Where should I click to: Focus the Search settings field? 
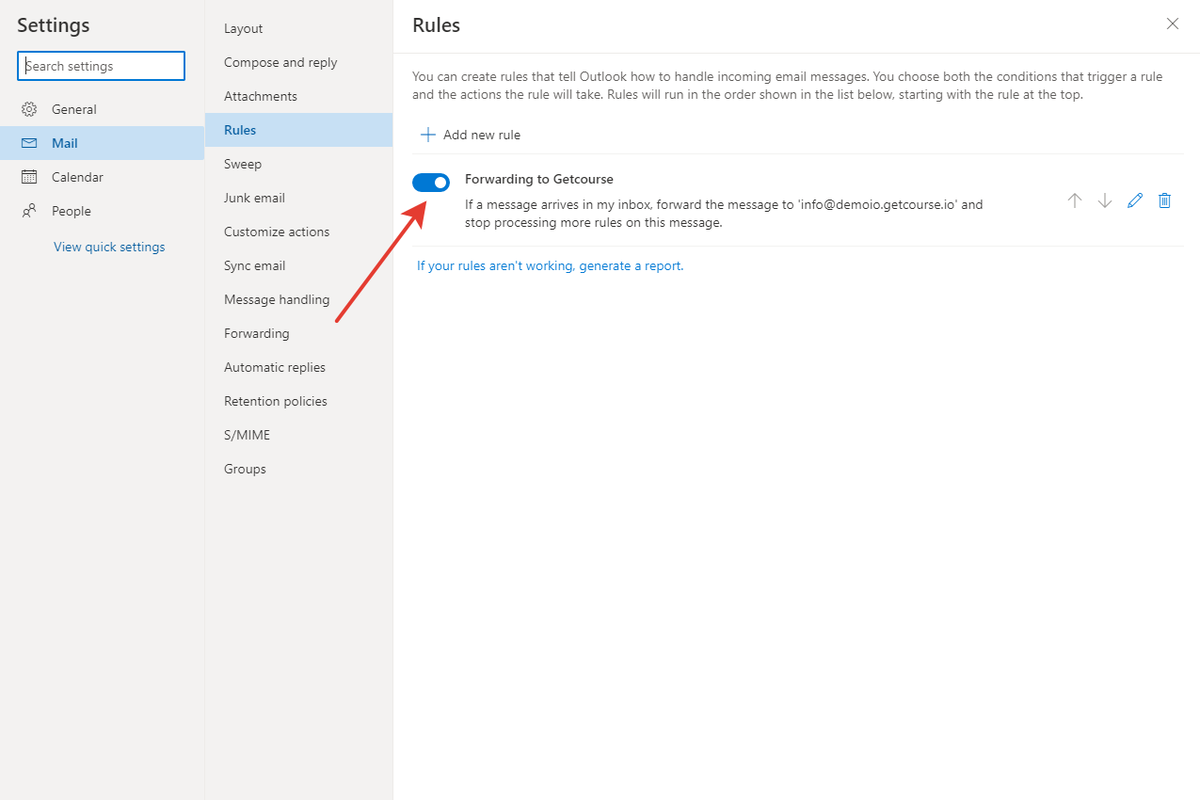101,66
